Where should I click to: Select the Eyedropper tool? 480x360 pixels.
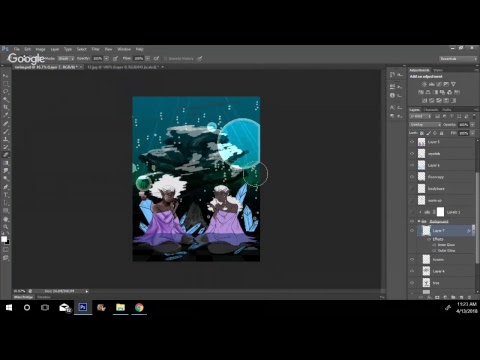(6, 115)
